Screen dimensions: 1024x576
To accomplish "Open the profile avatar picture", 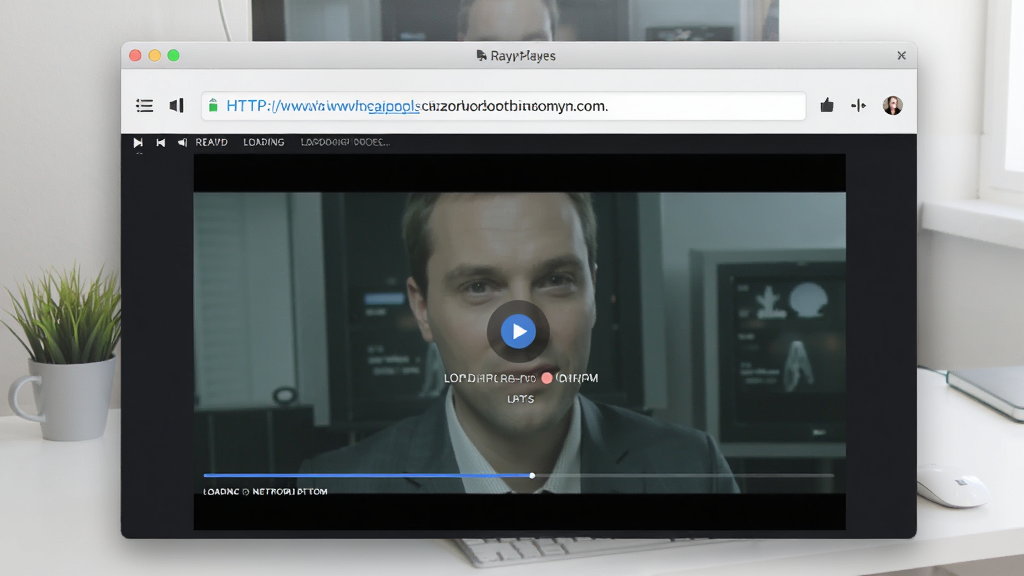I will tap(893, 105).
